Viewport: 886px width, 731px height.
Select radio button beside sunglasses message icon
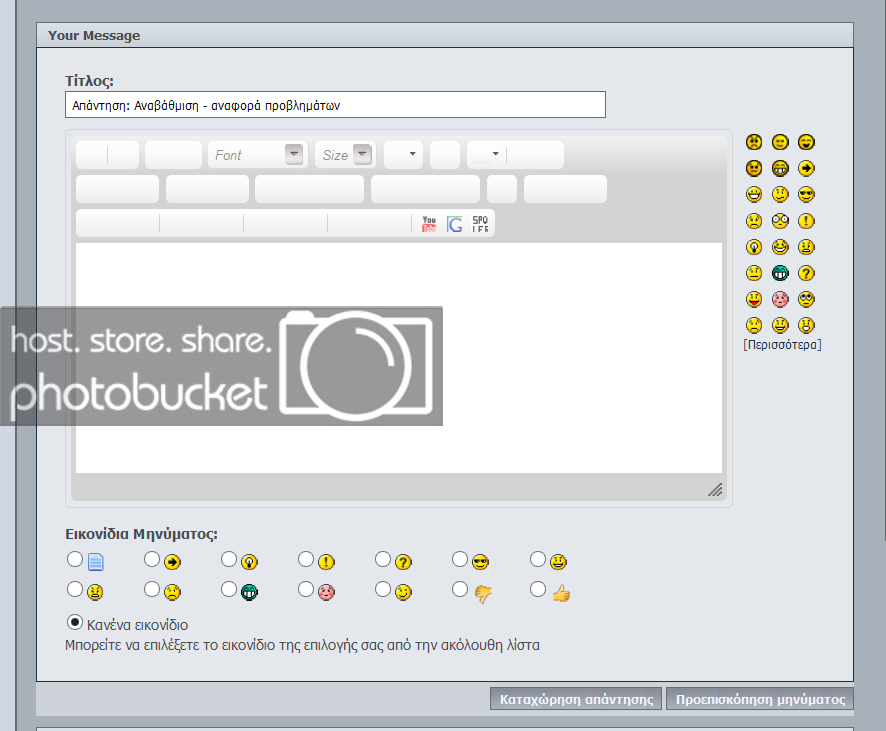459,559
